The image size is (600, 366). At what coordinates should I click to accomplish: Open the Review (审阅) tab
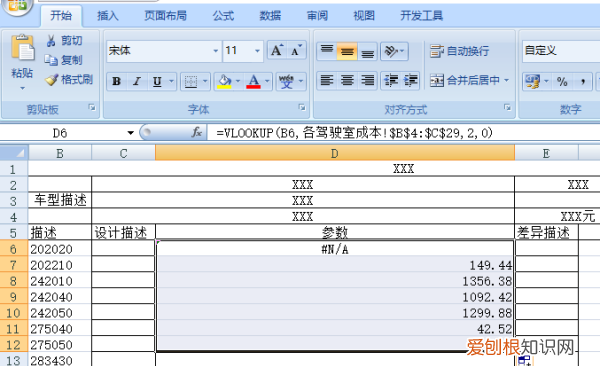[317, 16]
